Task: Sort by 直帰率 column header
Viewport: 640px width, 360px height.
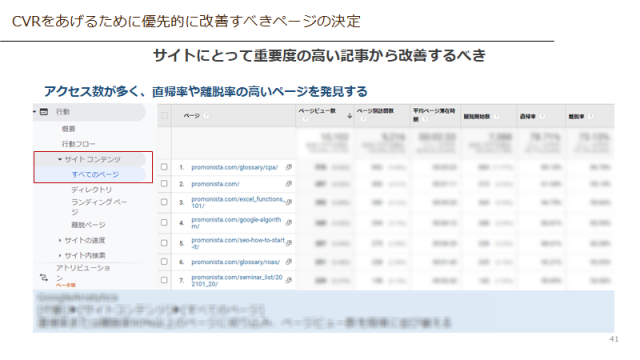Action: (x=528, y=116)
